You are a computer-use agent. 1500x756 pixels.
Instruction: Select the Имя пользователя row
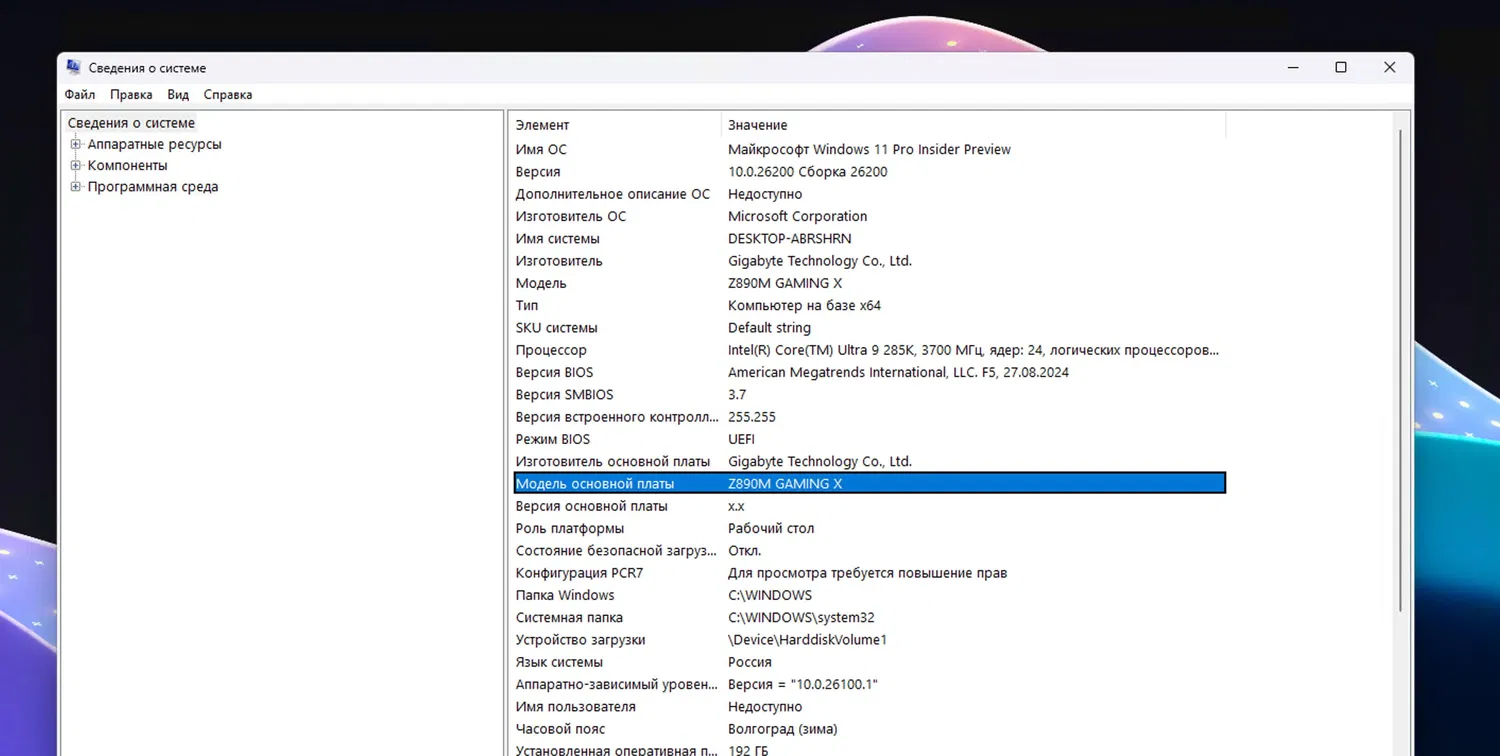coord(869,707)
